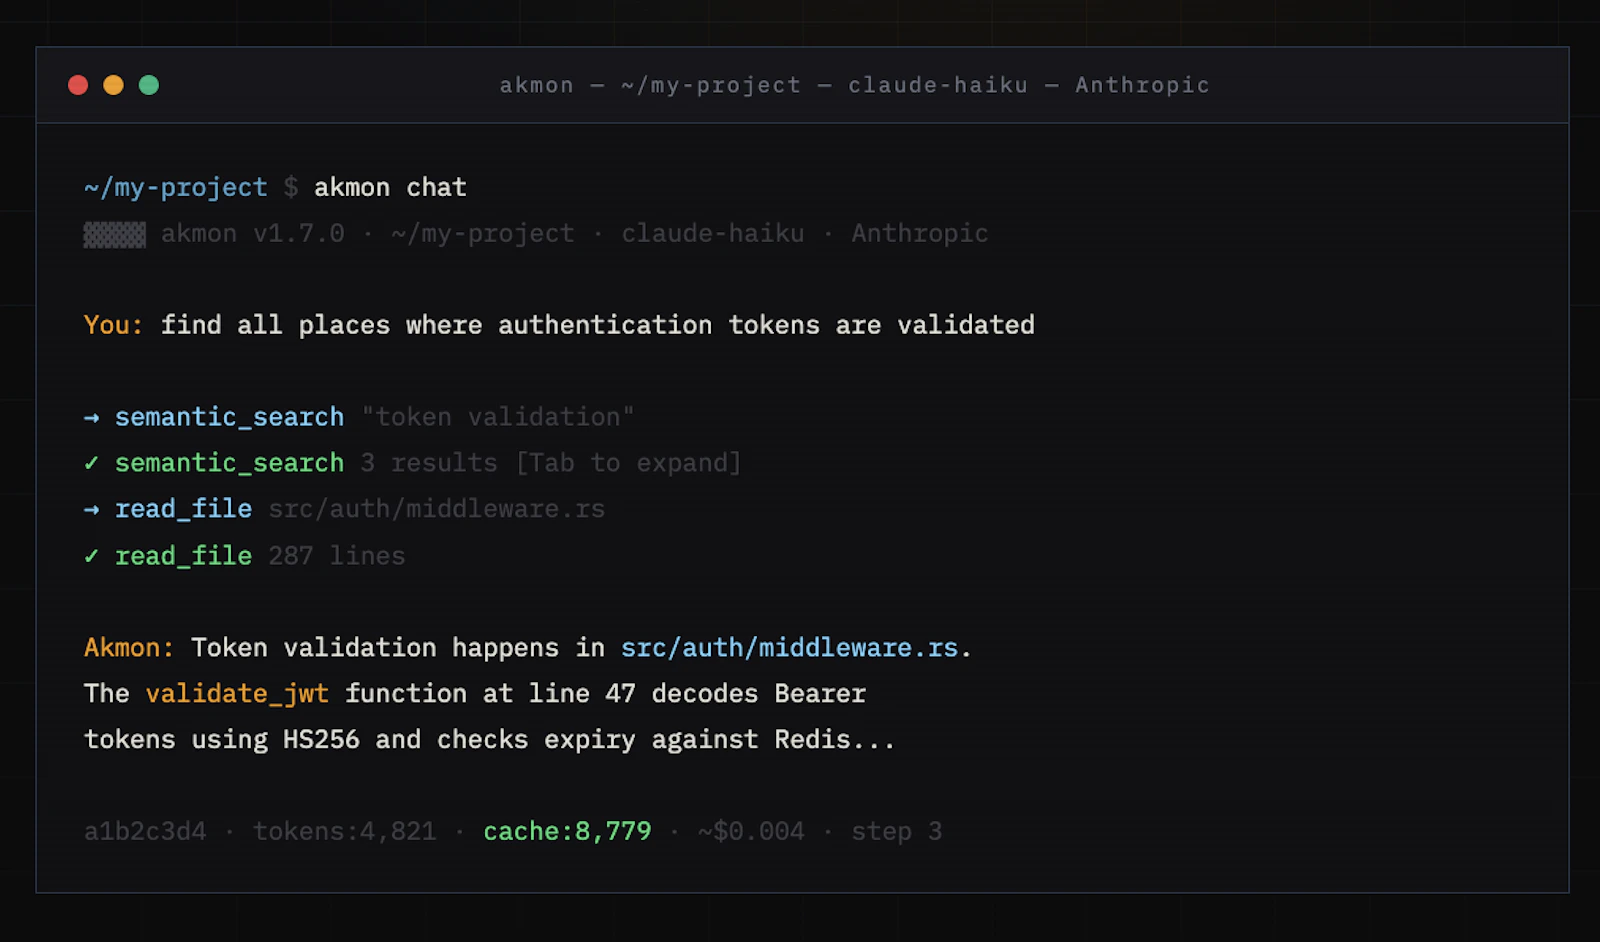Click the akmon chat command text
The width and height of the screenshot is (1600, 942).
[390, 187]
